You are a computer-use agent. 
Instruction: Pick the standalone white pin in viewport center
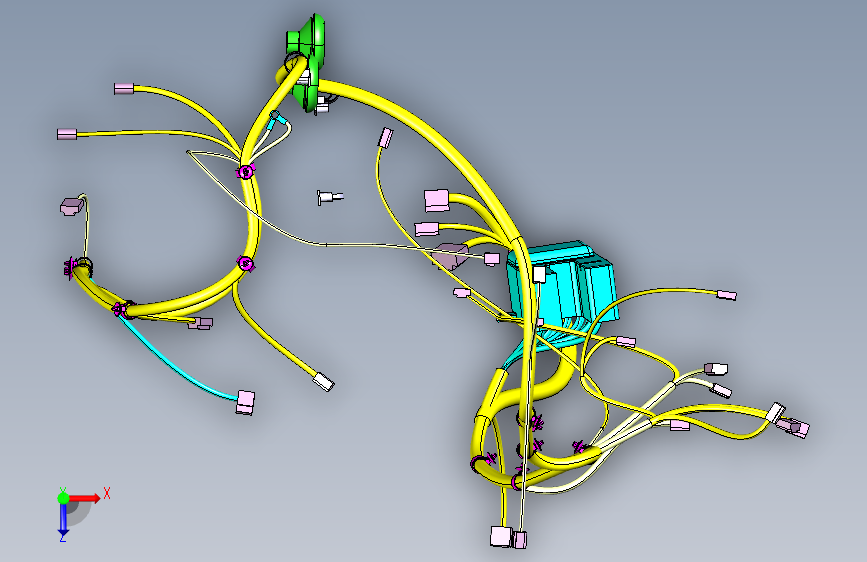tap(330, 197)
